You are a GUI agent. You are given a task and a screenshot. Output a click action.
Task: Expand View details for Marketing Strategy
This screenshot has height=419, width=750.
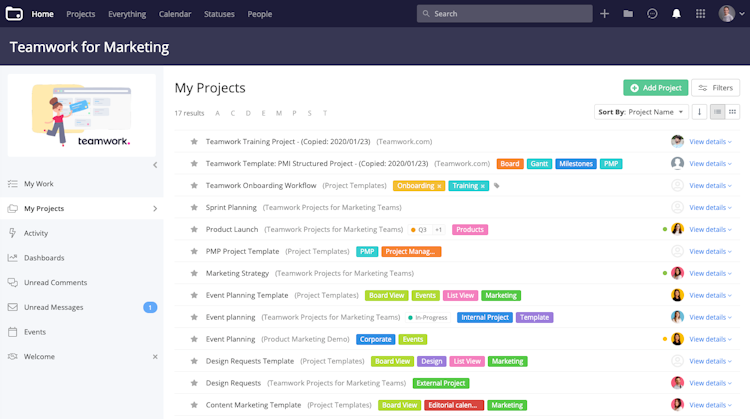710,274
